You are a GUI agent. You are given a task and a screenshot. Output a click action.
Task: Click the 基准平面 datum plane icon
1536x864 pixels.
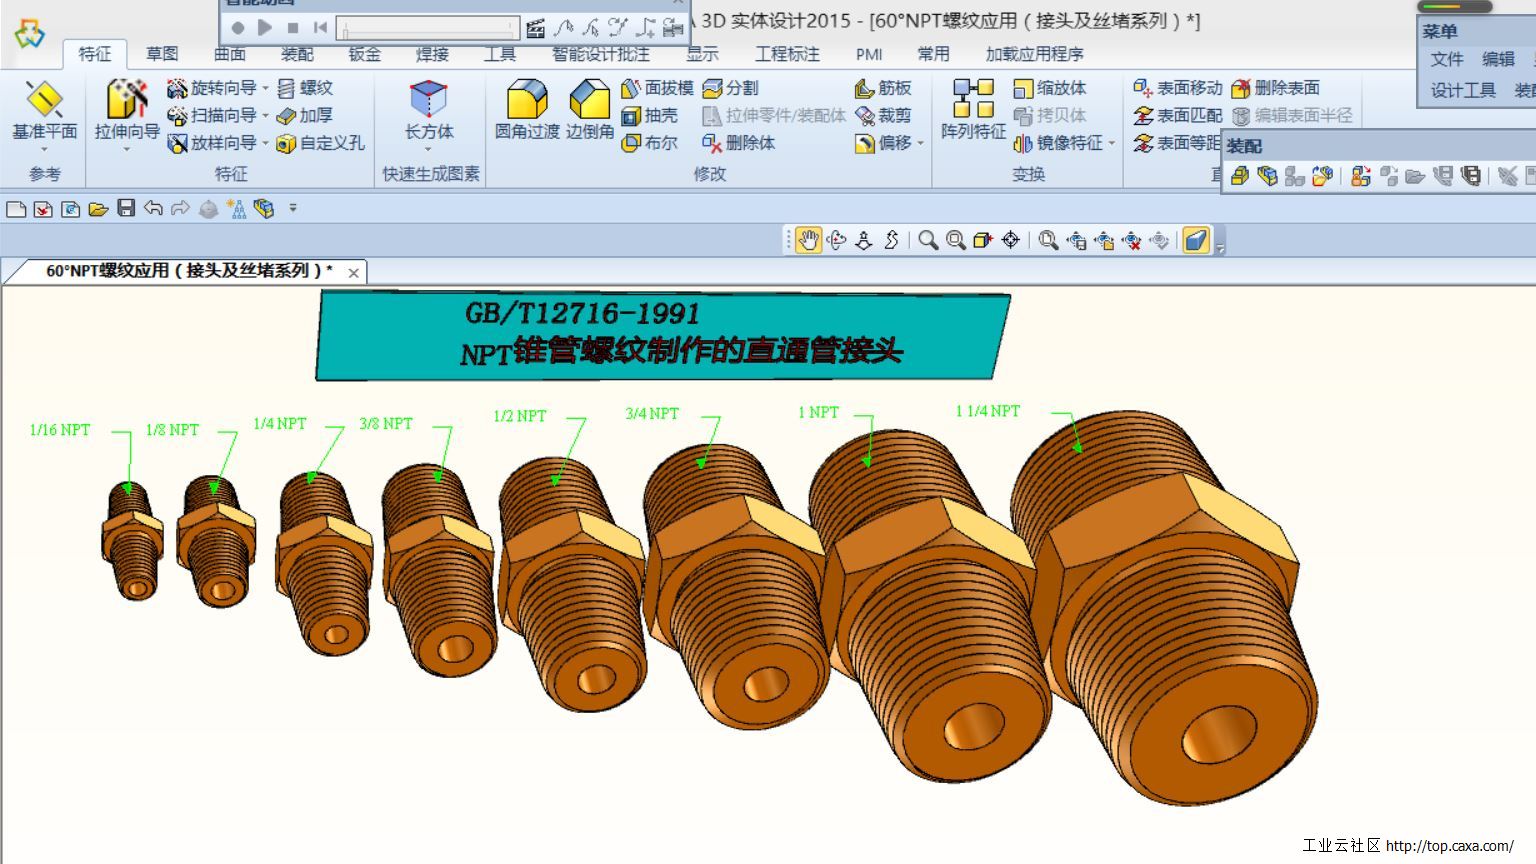(x=44, y=99)
